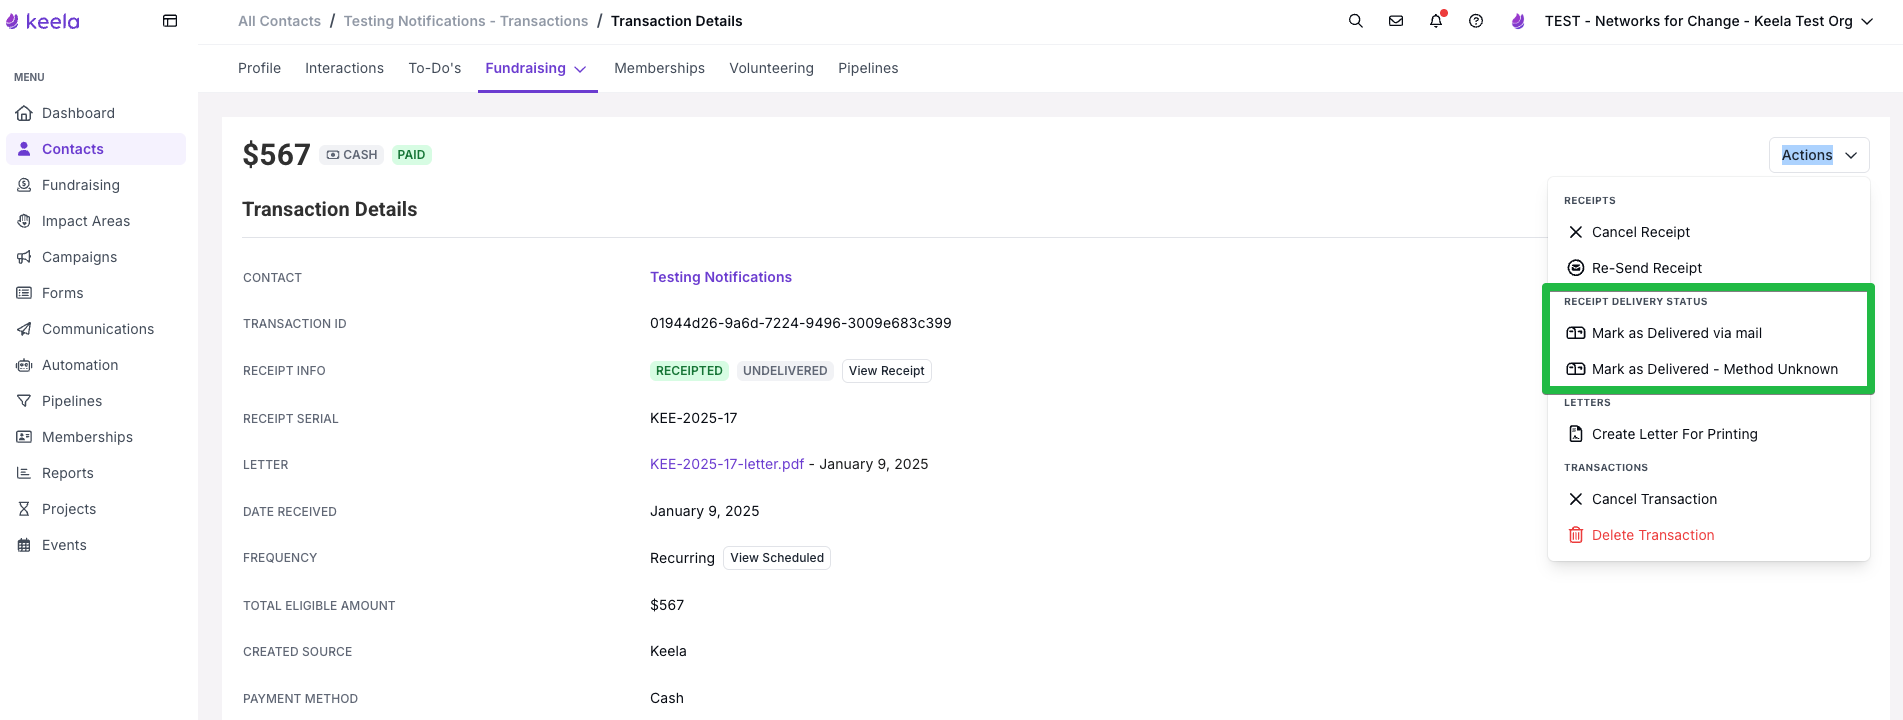Image resolution: width=1903 pixels, height=720 pixels.
Task: Click the PAID status badge
Action: tap(411, 155)
